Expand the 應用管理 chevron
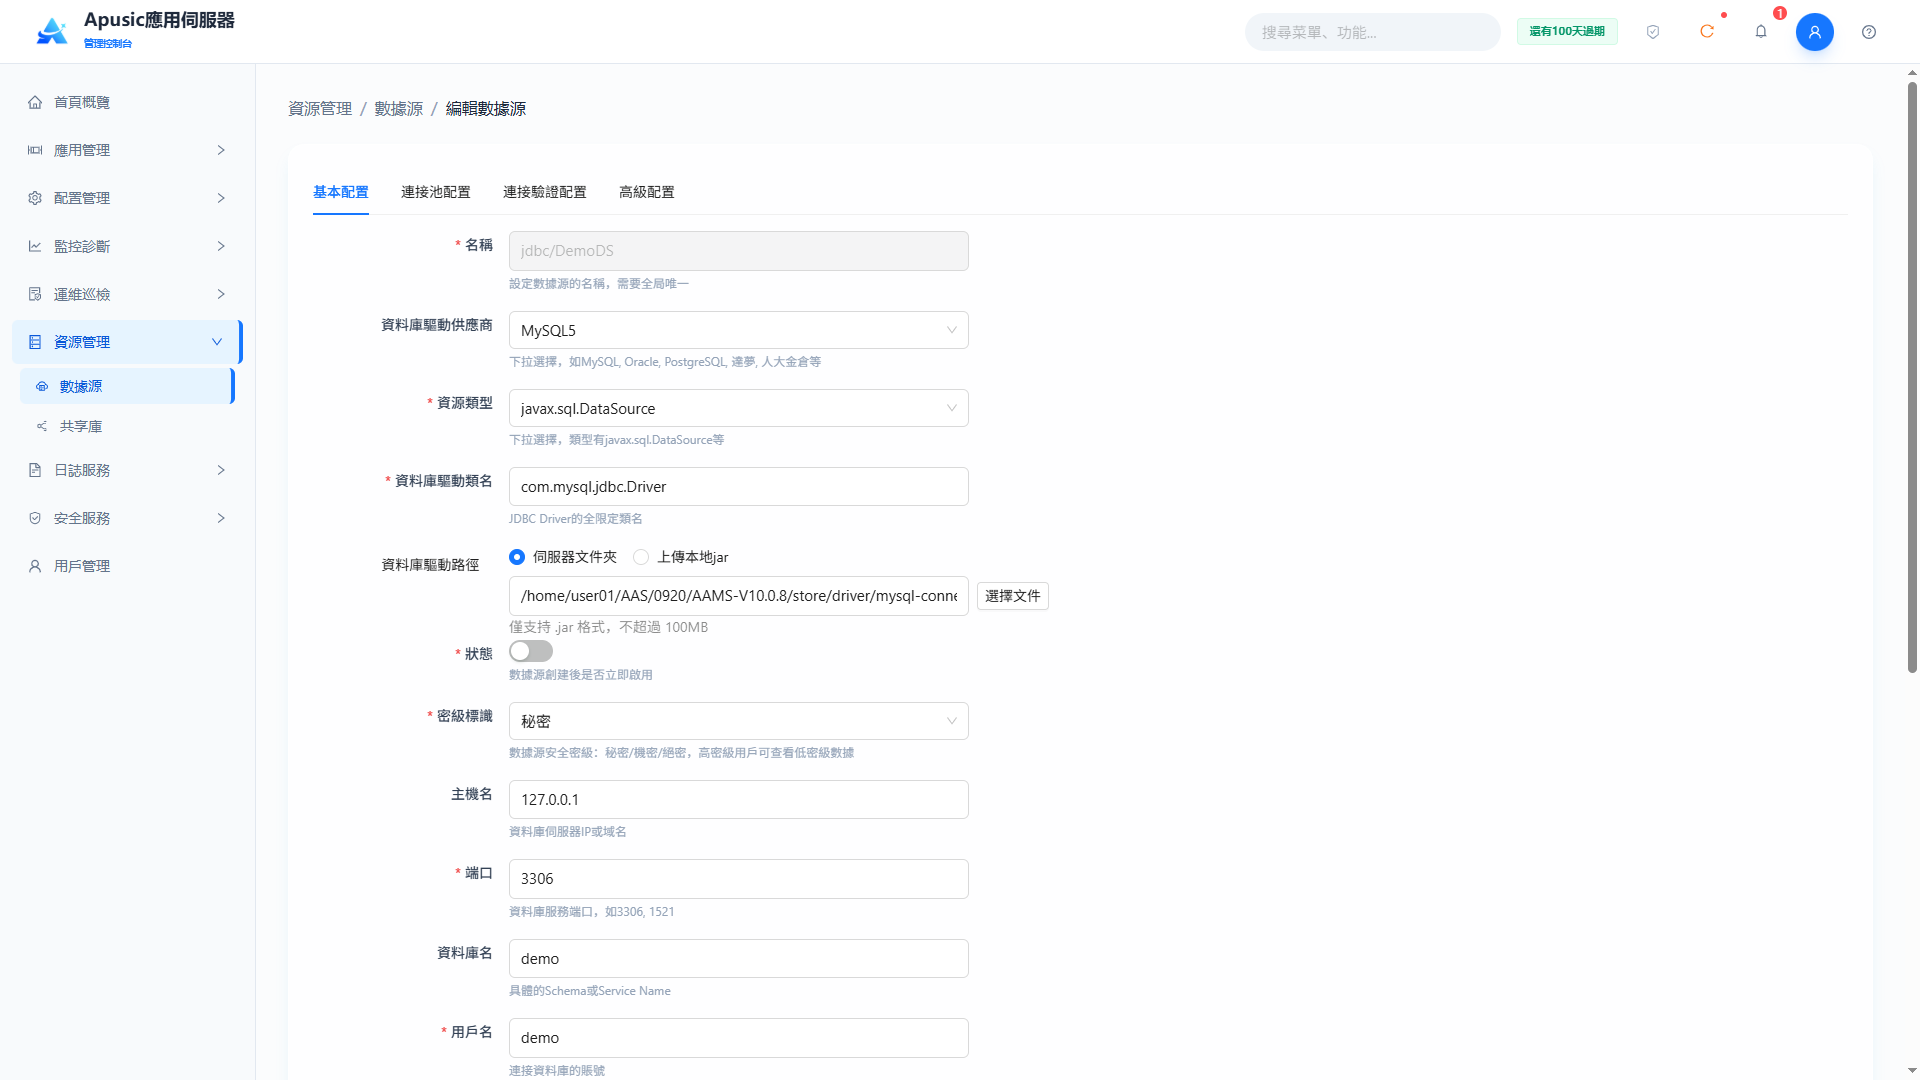The image size is (1920, 1080). point(221,150)
